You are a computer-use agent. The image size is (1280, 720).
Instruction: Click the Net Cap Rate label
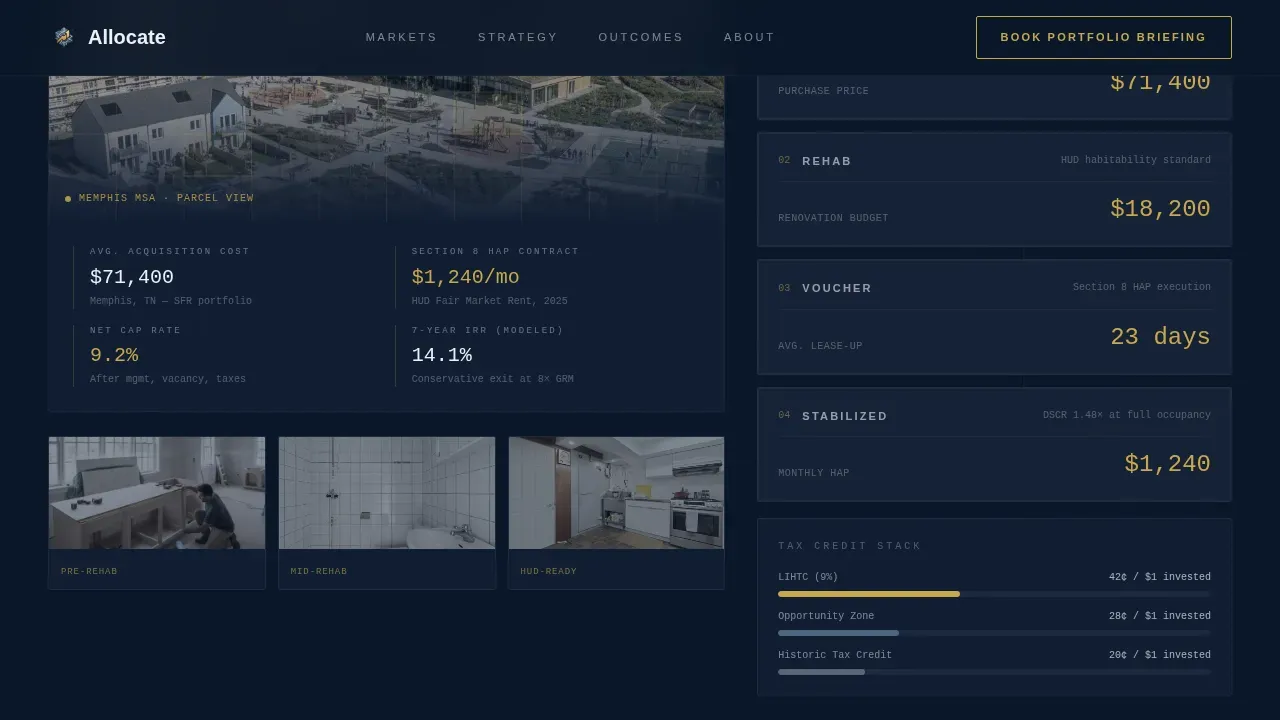136,330
